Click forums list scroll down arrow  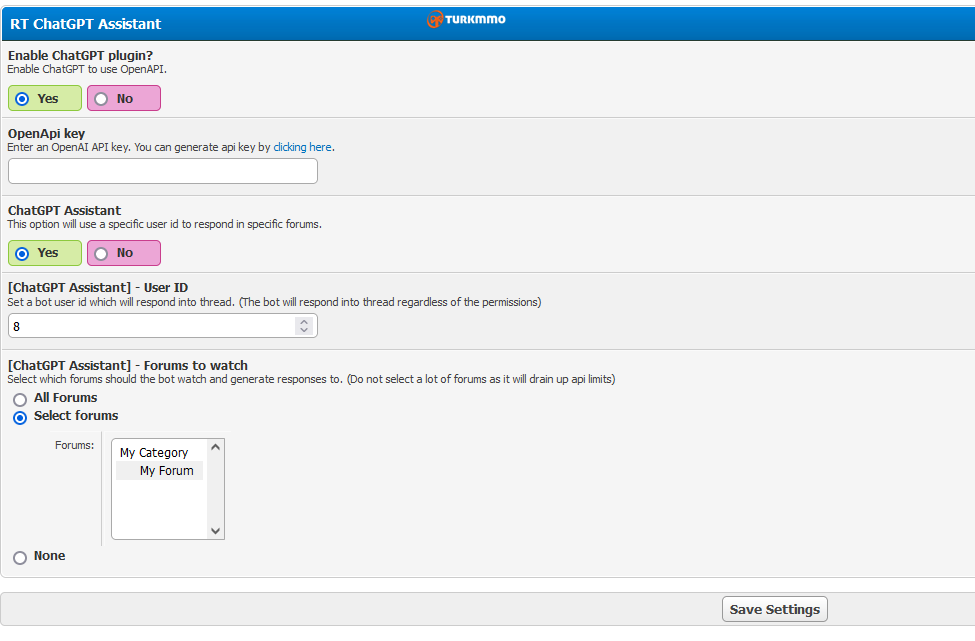[216, 531]
